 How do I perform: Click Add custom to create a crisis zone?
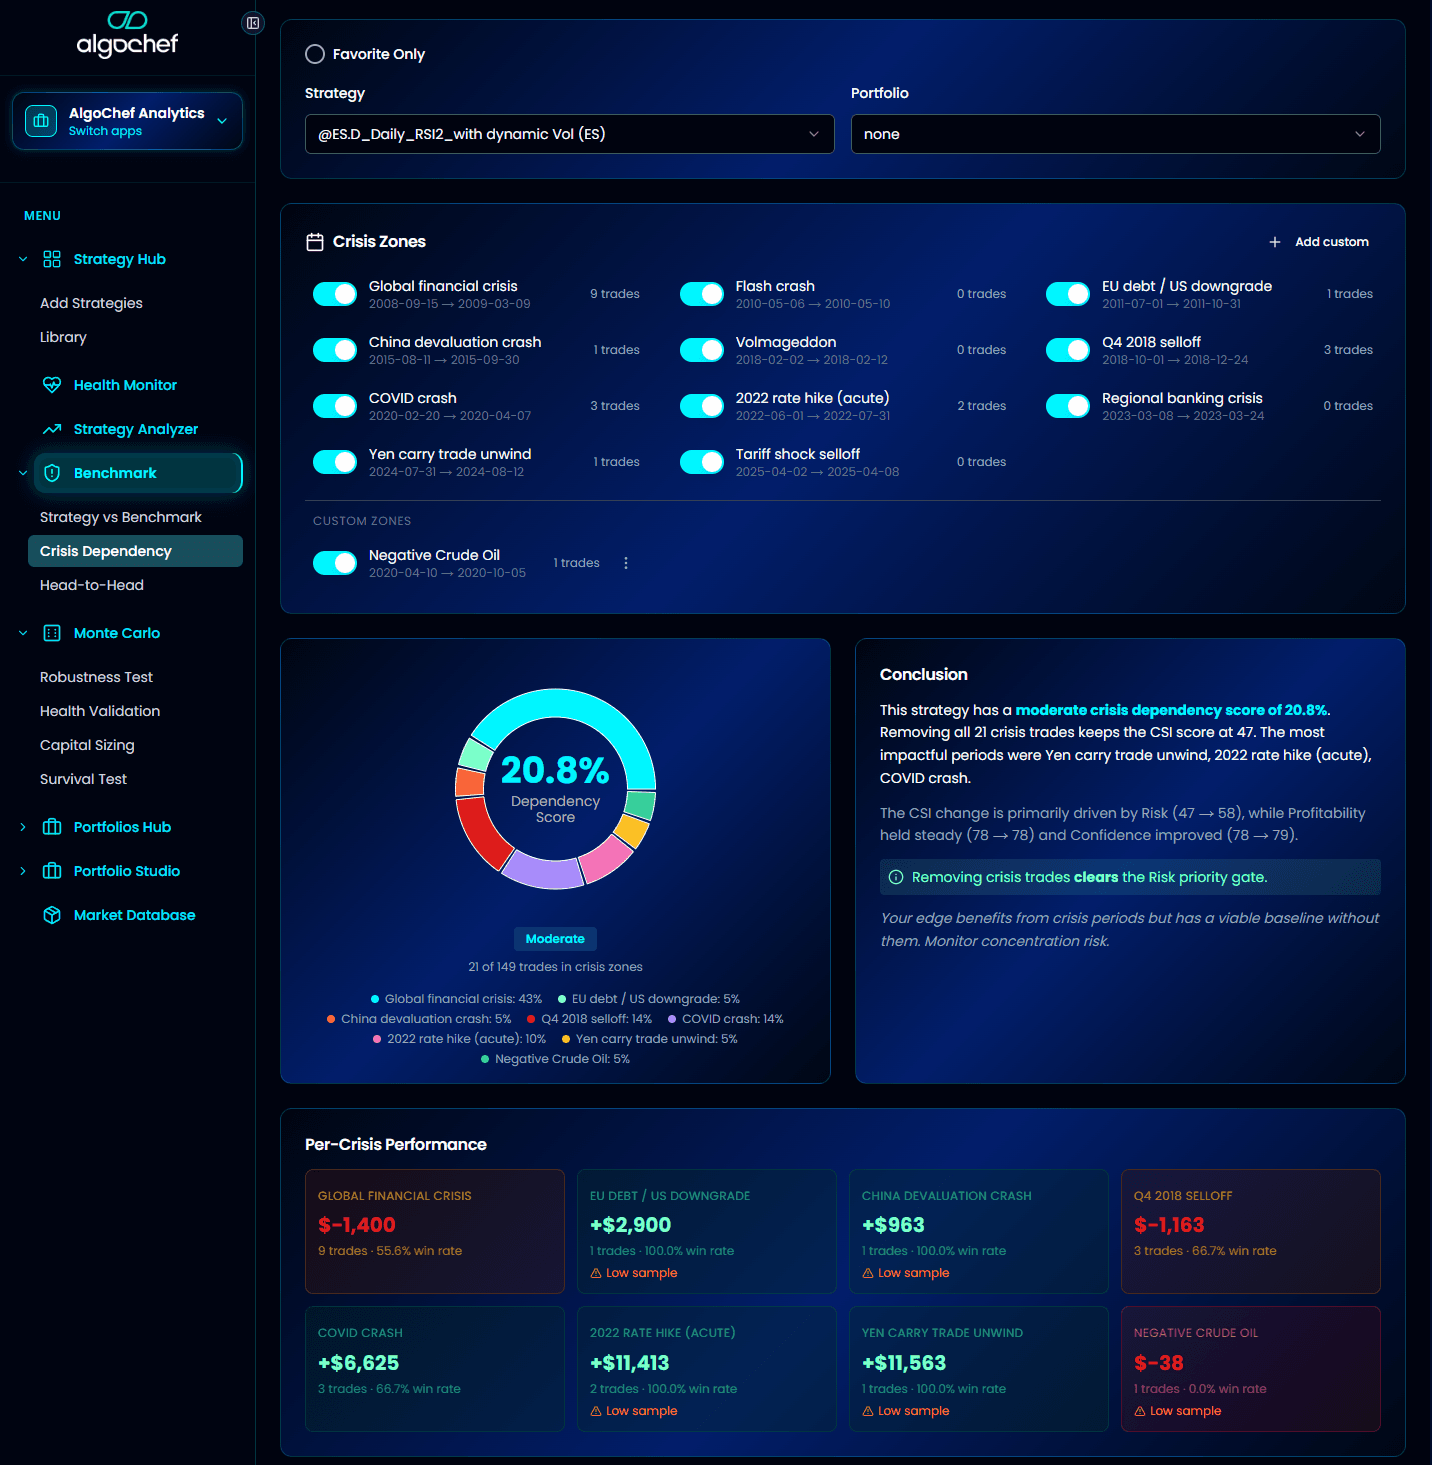click(1319, 241)
